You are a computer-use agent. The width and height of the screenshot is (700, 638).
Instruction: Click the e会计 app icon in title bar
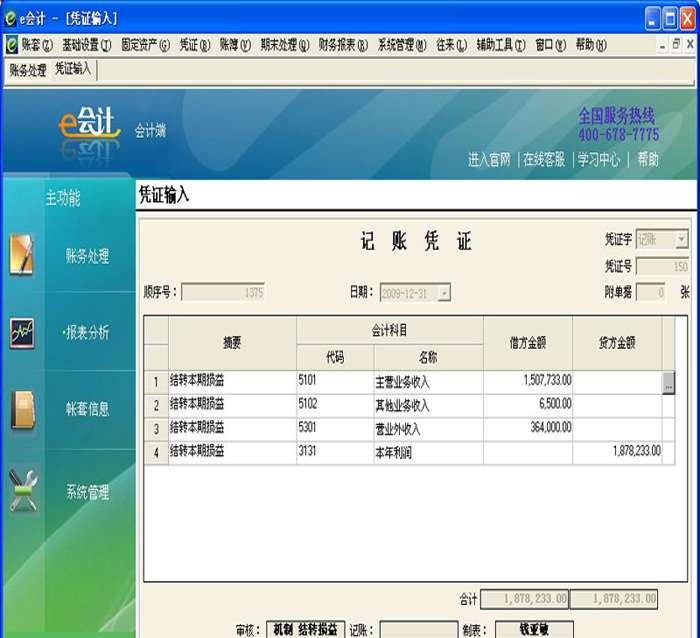click(x=10, y=18)
